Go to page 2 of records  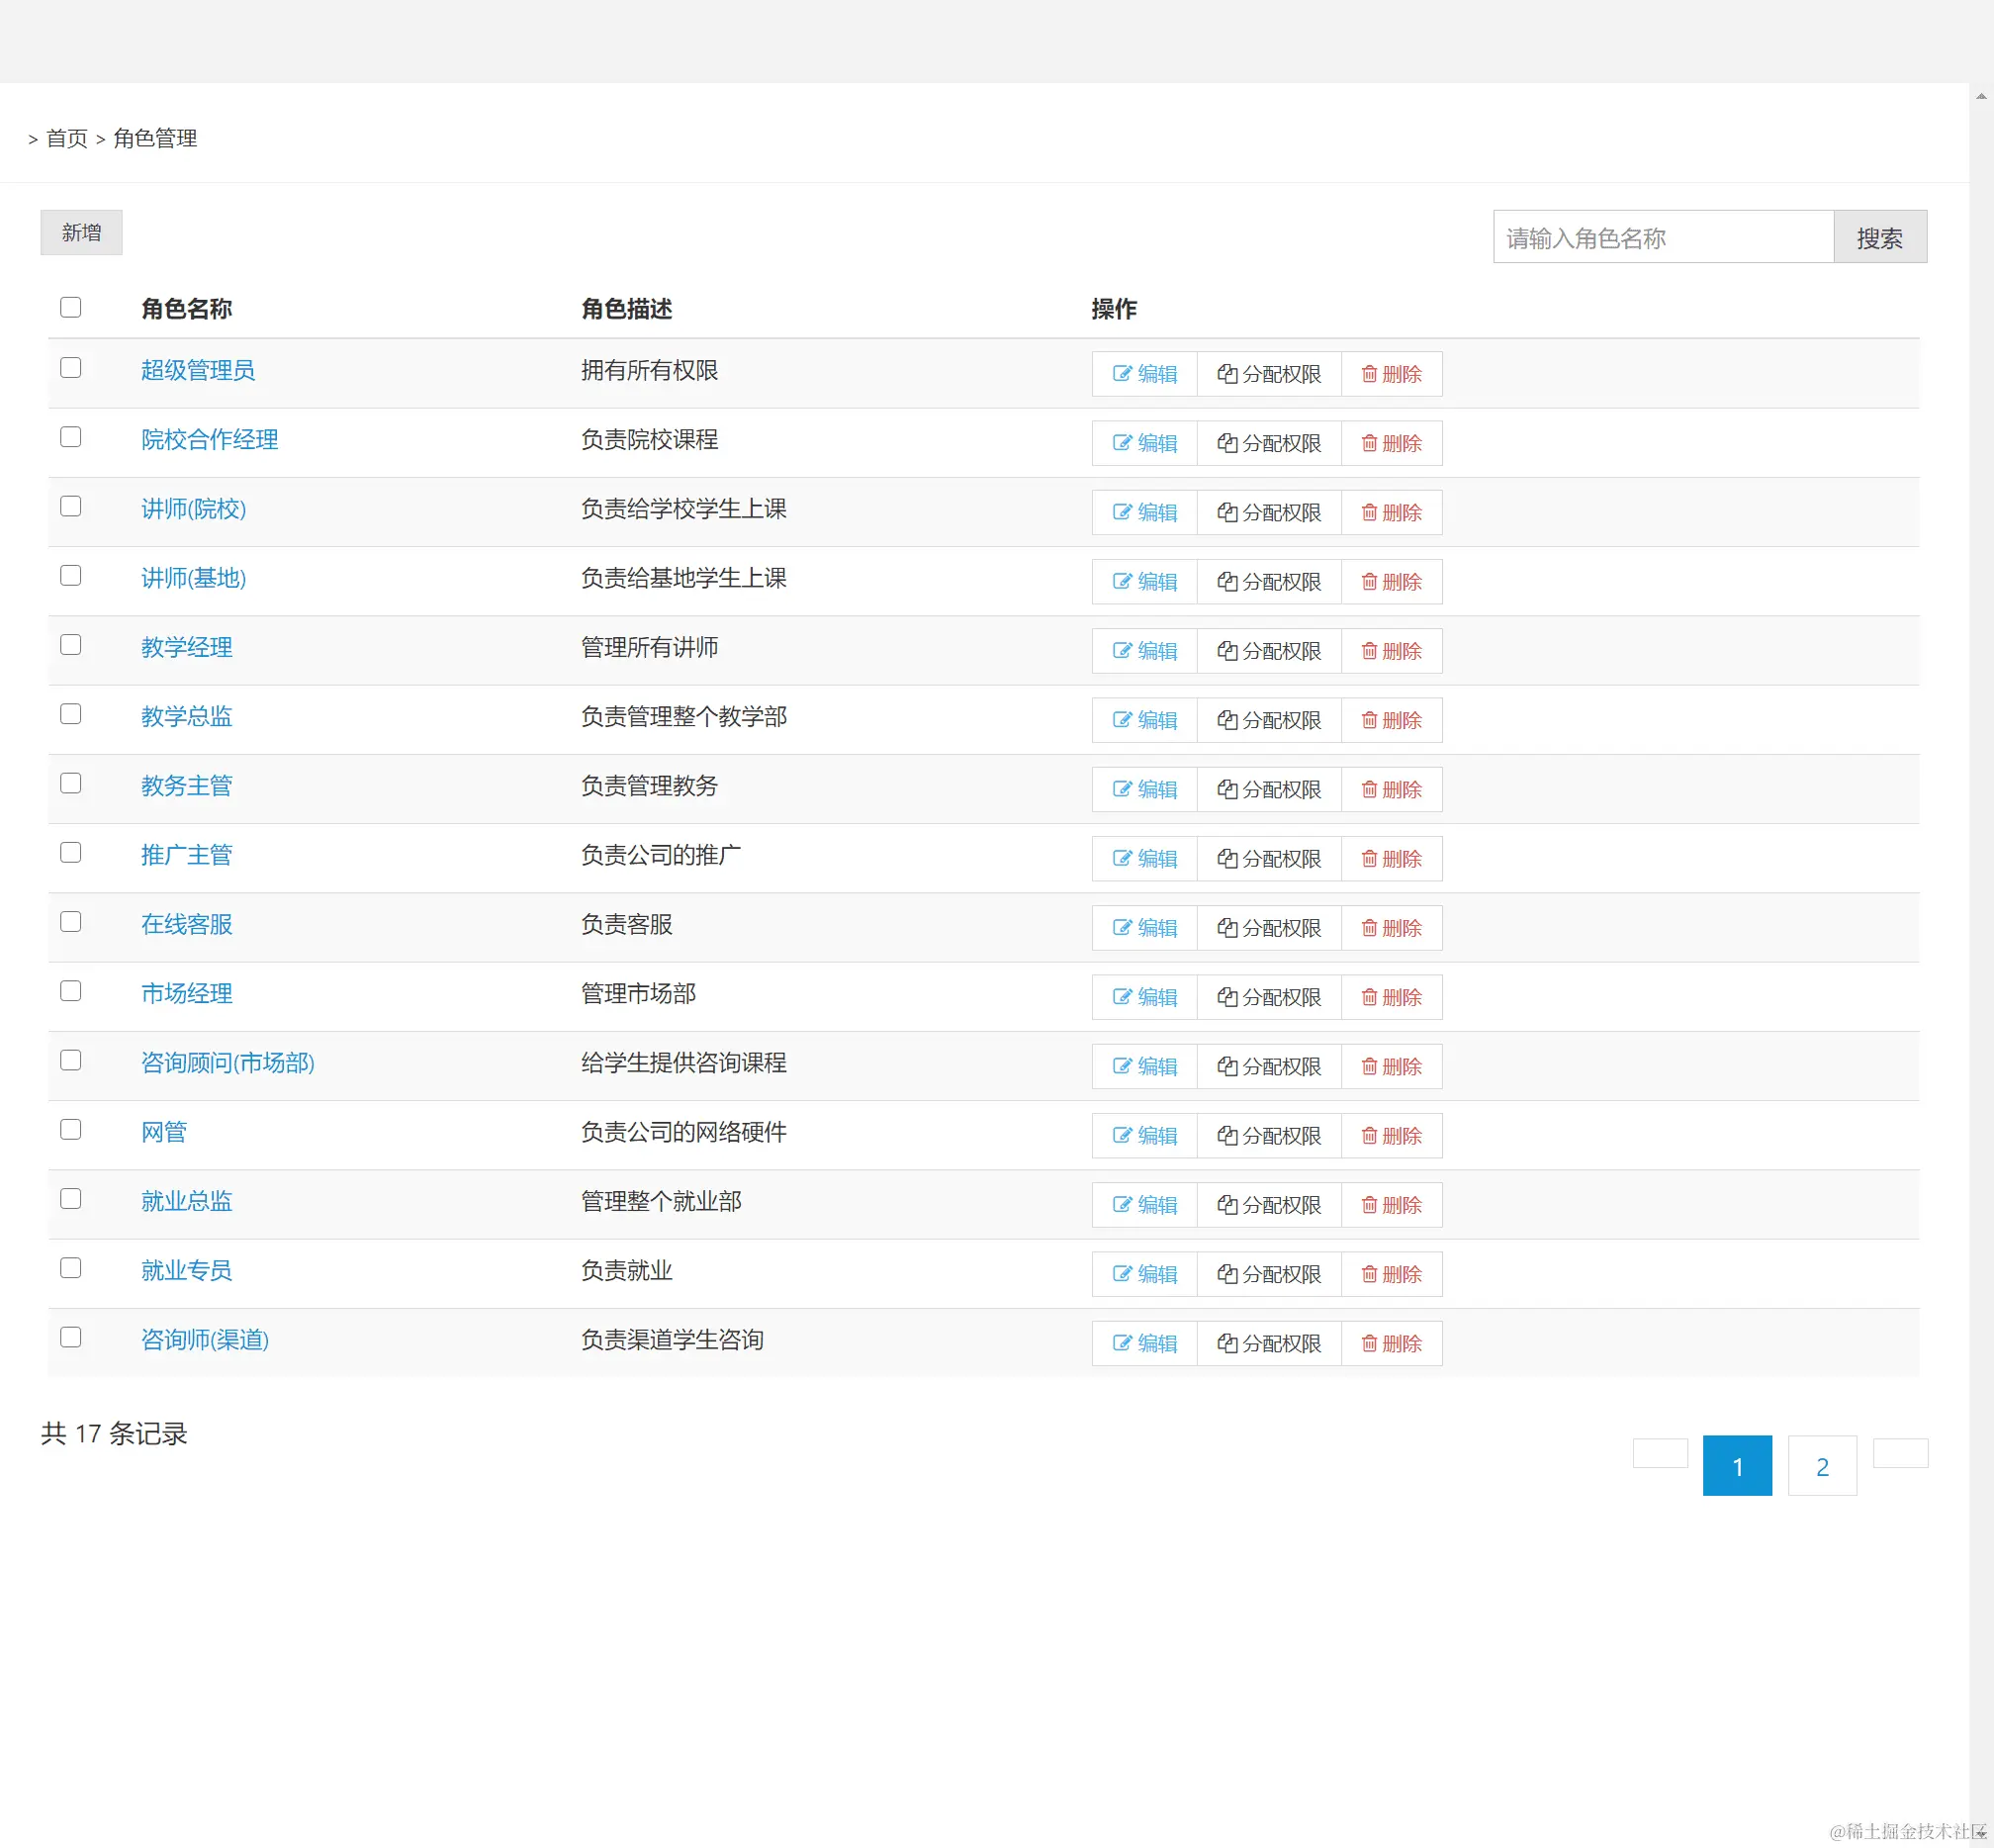(x=1821, y=1466)
